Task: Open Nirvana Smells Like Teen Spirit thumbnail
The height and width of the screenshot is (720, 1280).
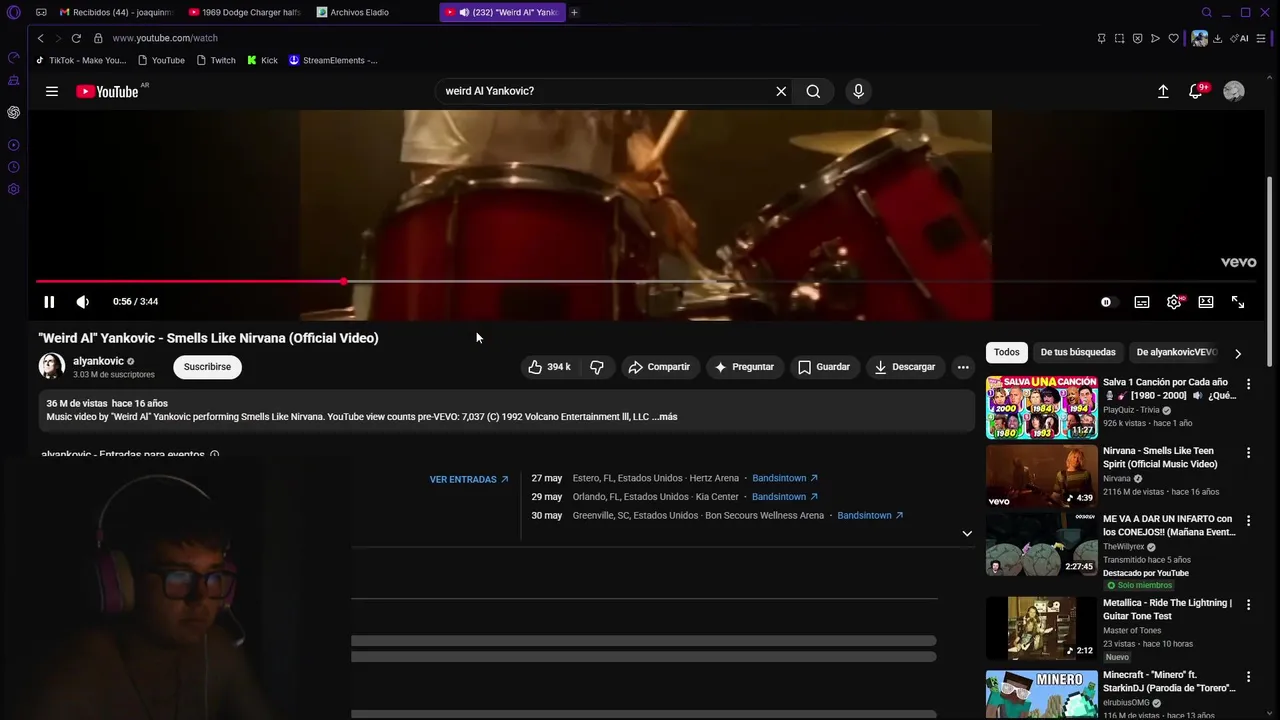Action: [x=1041, y=476]
